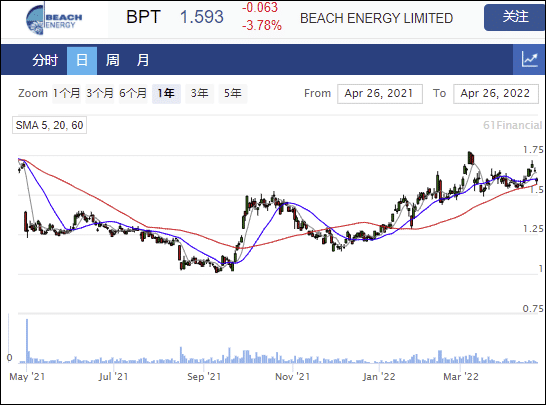Click the Beach Energy logo
The height and width of the screenshot is (405, 546).
[x=54, y=20]
